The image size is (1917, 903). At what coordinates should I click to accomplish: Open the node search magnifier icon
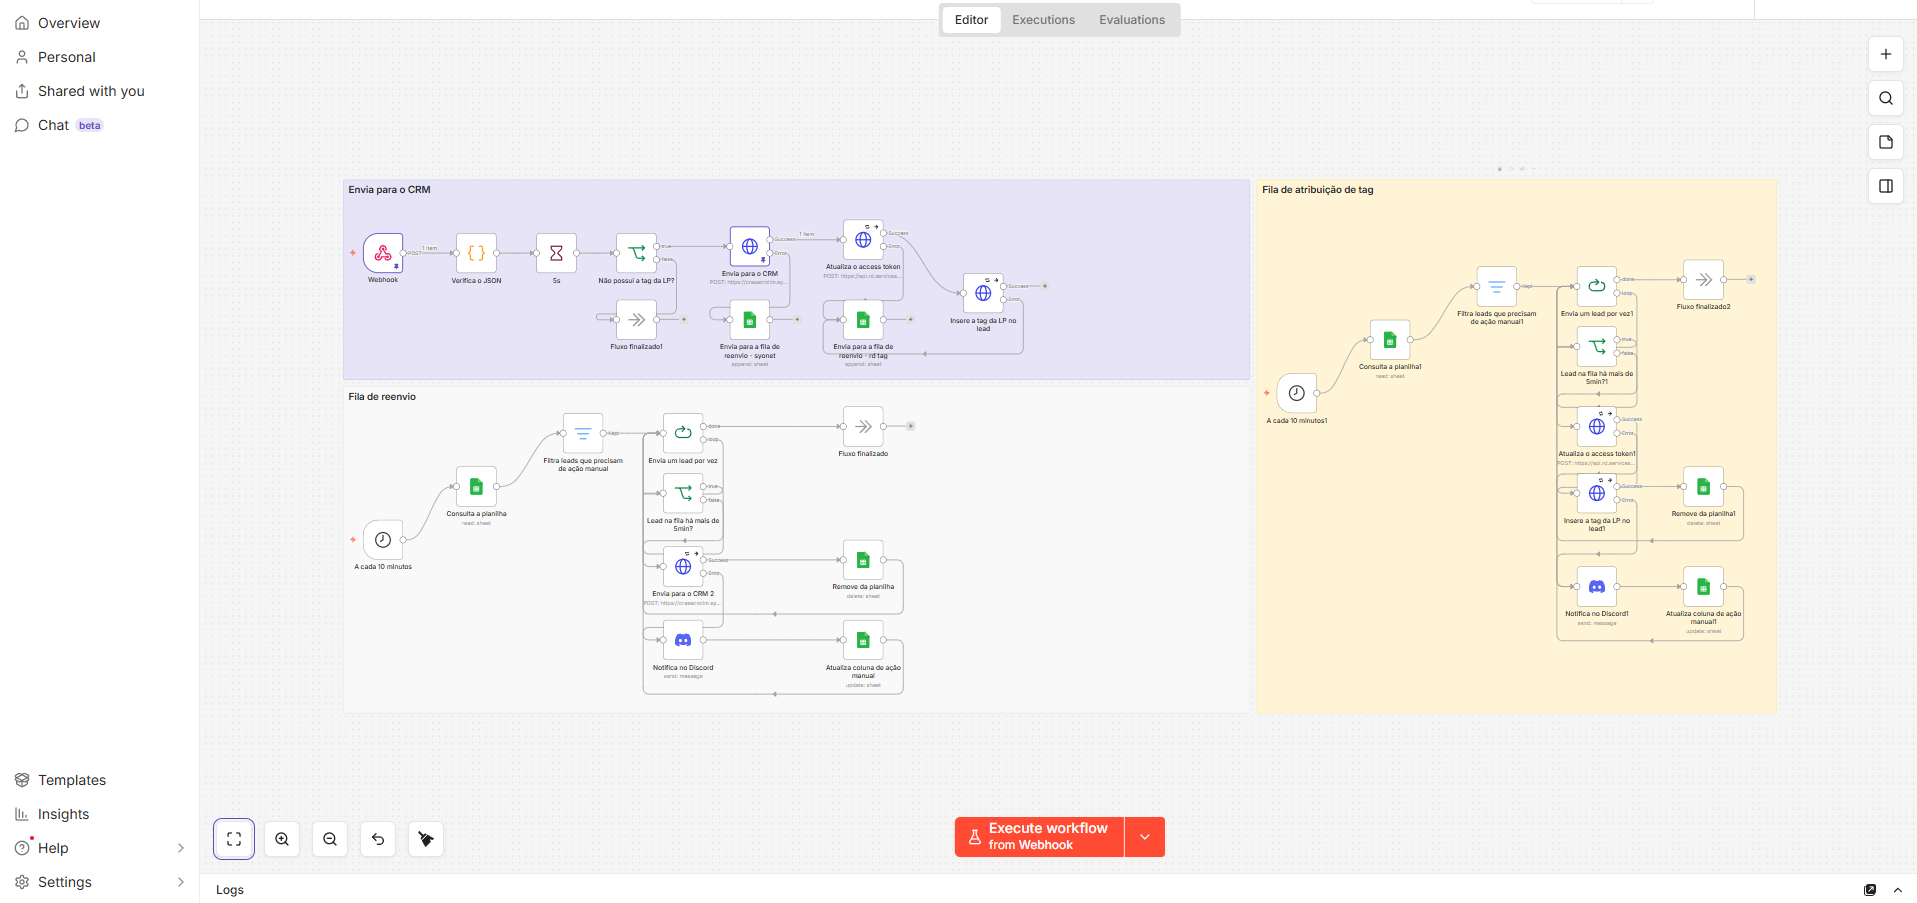point(1886,98)
